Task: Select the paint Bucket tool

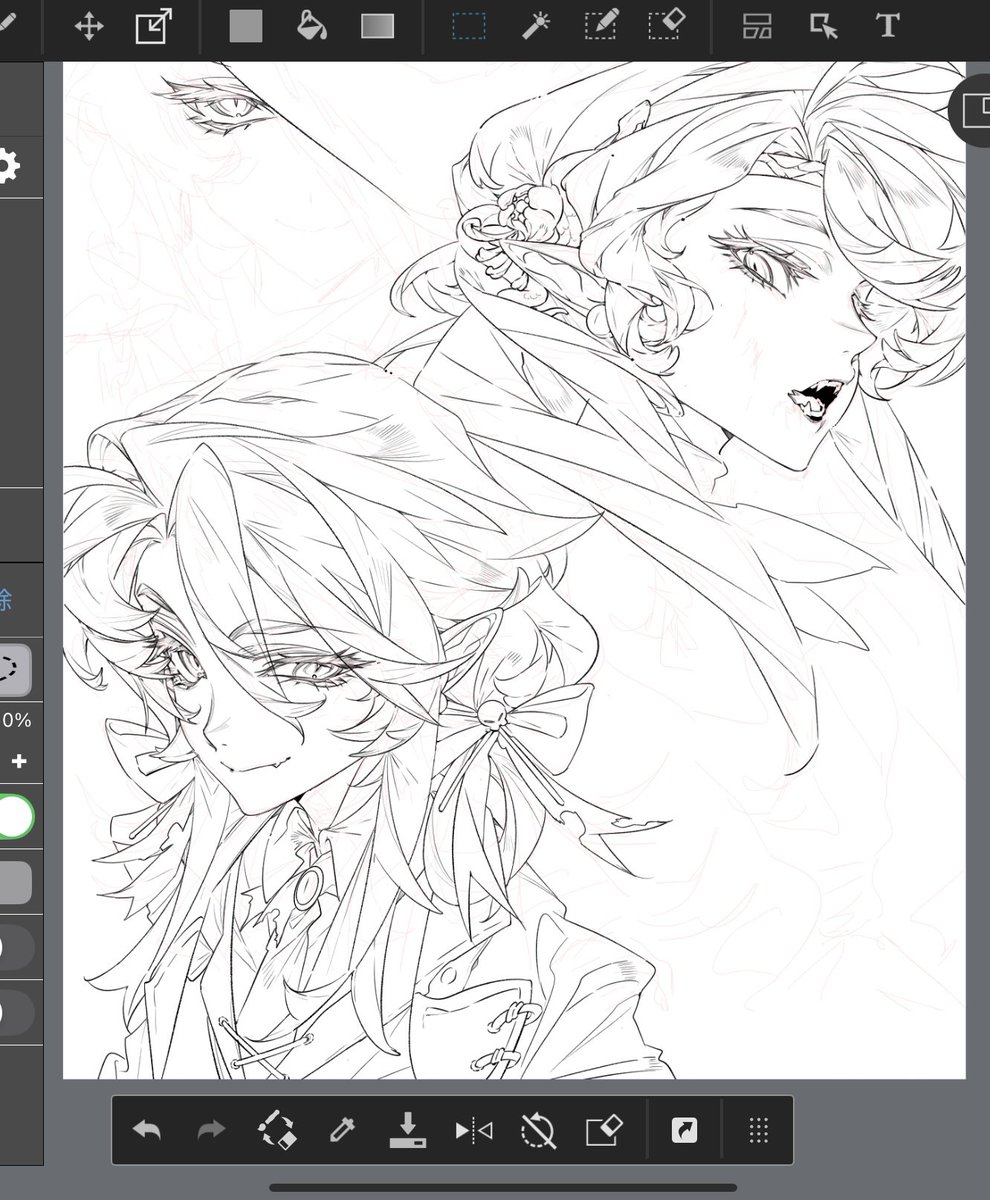Action: pos(312,26)
